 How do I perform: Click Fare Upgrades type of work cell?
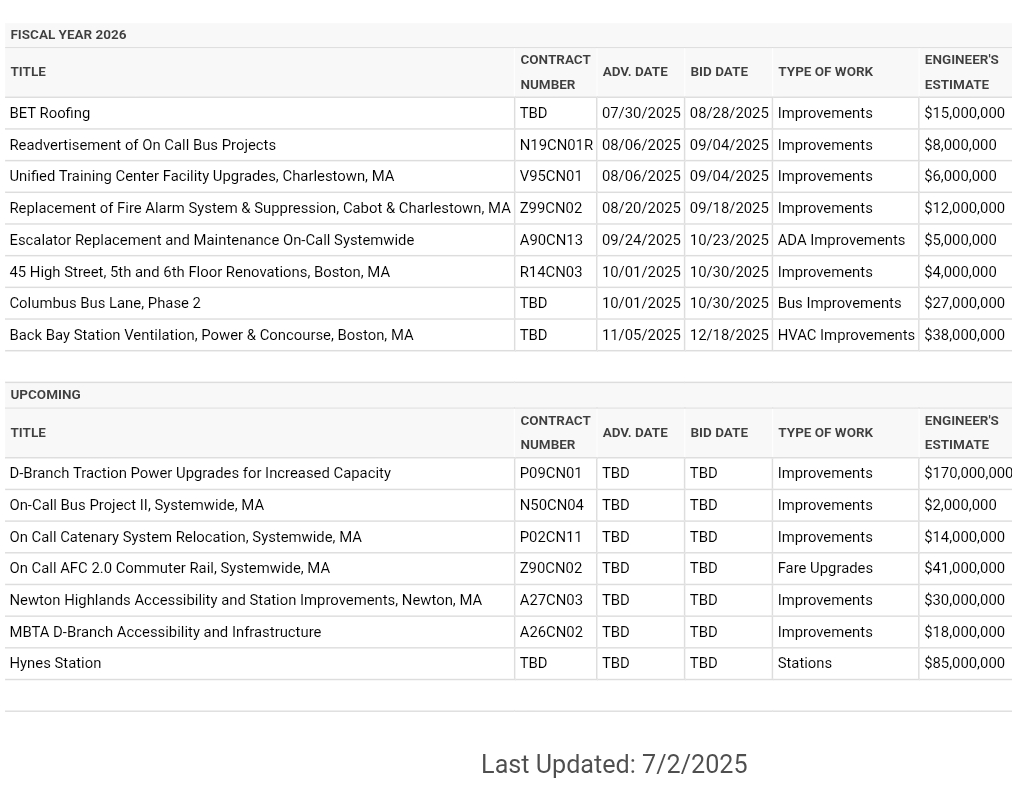(x=825, y=568)
